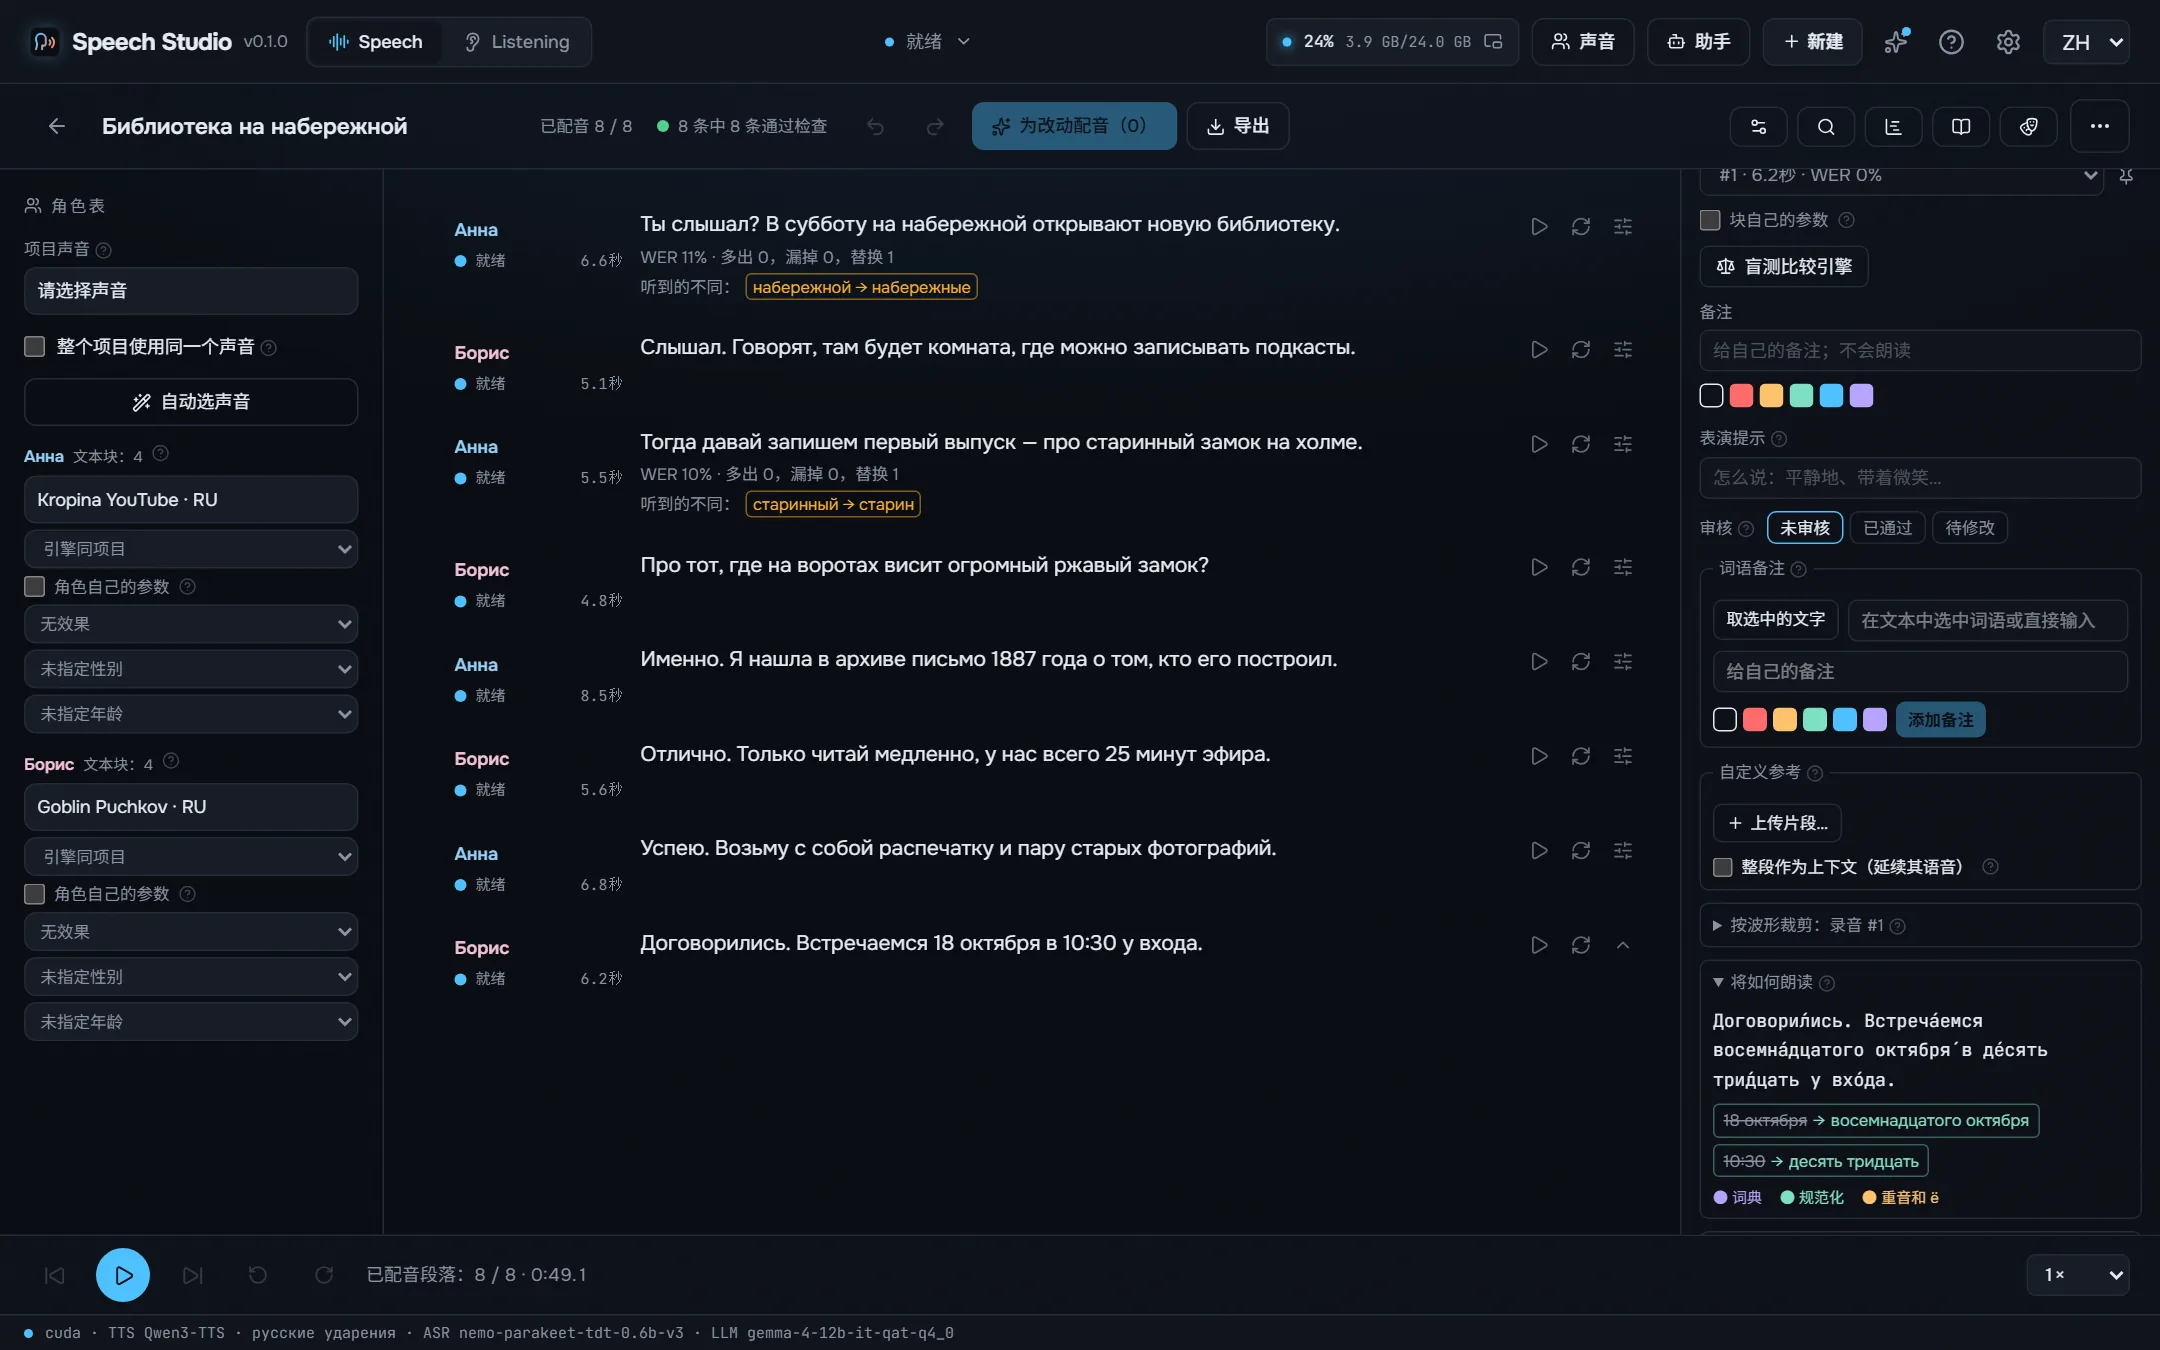Enable 整个项目使用同一个声音 checkbox
The width and height of the screenshot is (2160, 1350).
tap(35, 346)
